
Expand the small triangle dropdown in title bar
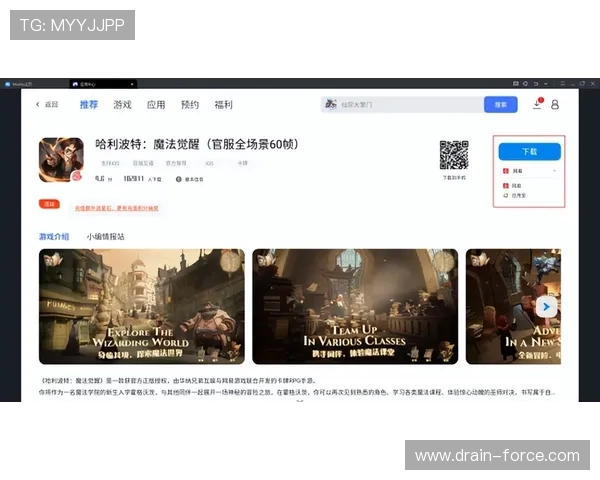tap(546, 83)
